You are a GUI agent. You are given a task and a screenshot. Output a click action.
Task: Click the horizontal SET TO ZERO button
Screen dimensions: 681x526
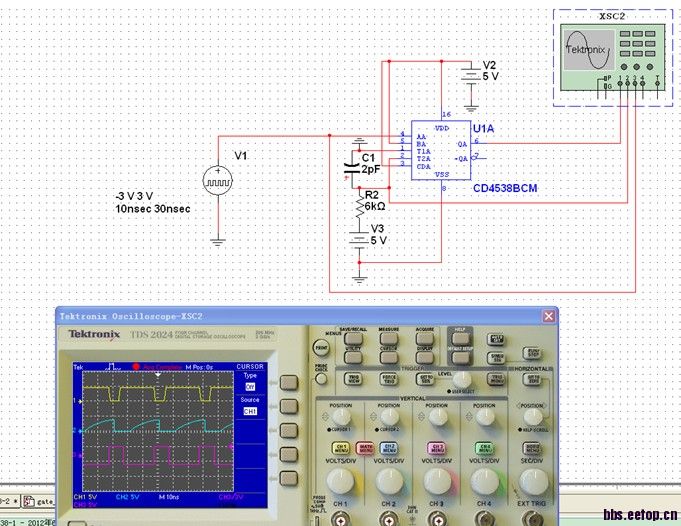(532, 379)
